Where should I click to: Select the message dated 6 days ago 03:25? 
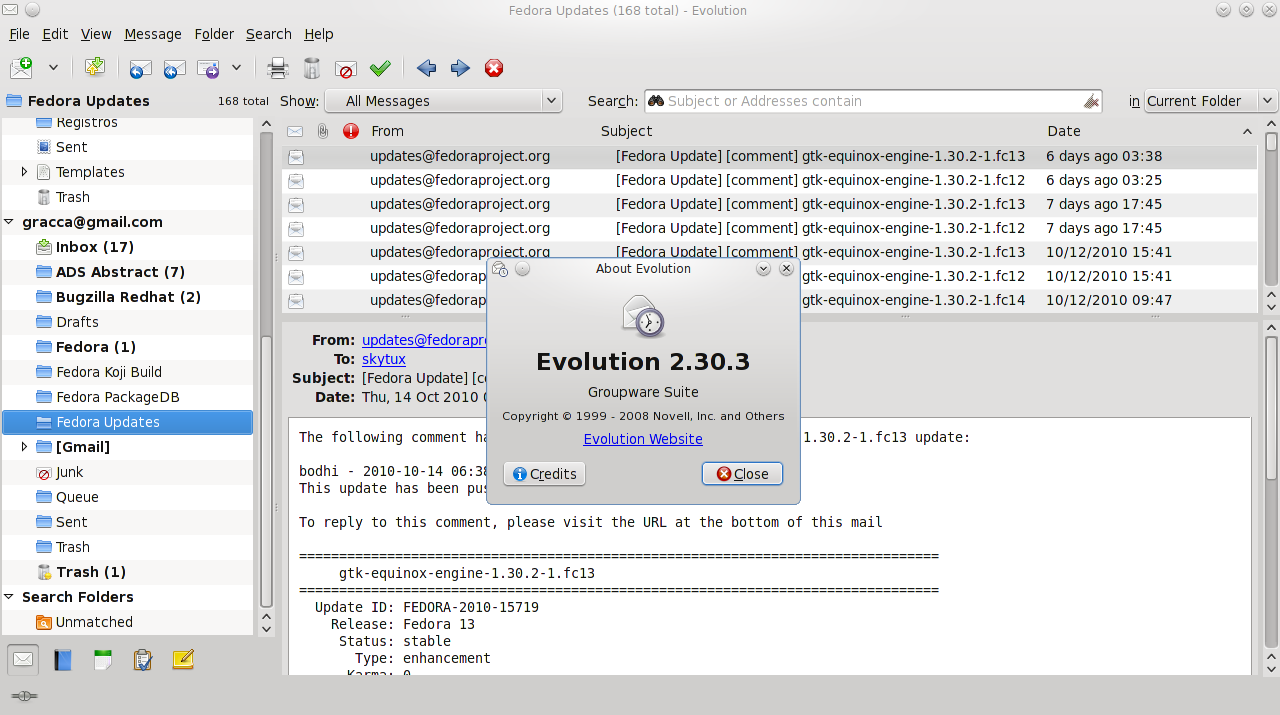770,180
